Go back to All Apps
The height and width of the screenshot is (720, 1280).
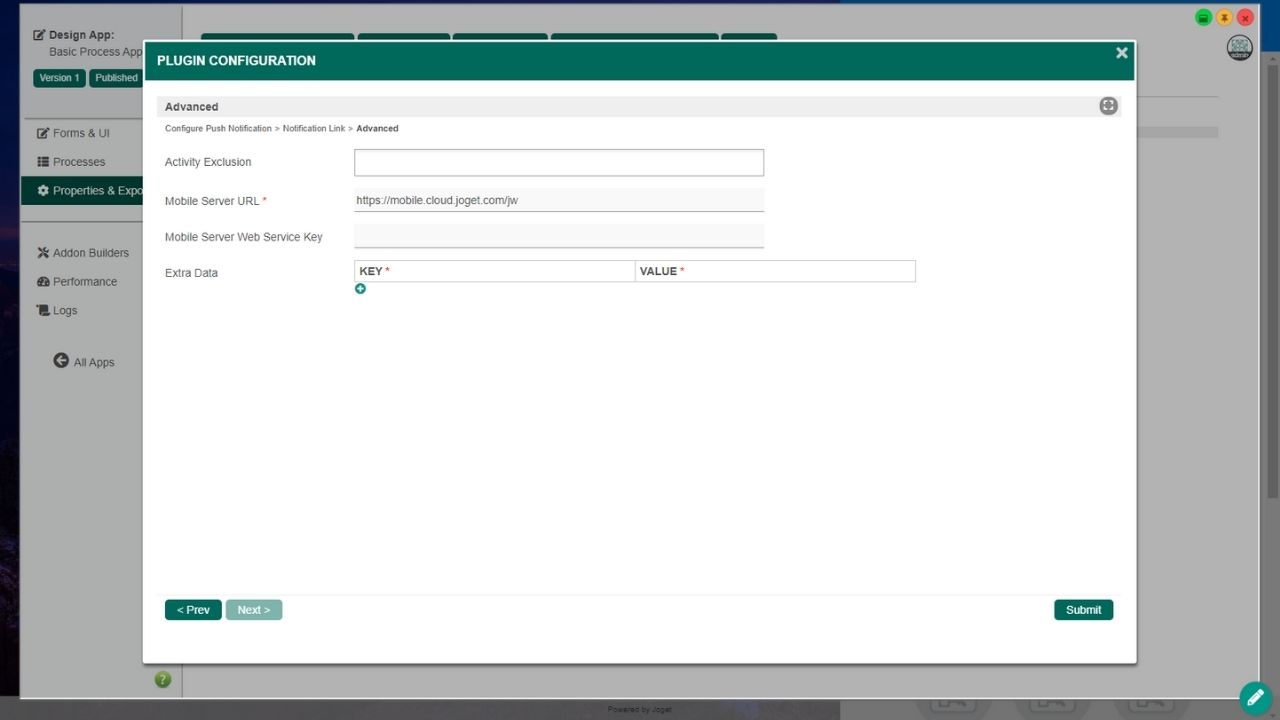click(x=85, y=362)
